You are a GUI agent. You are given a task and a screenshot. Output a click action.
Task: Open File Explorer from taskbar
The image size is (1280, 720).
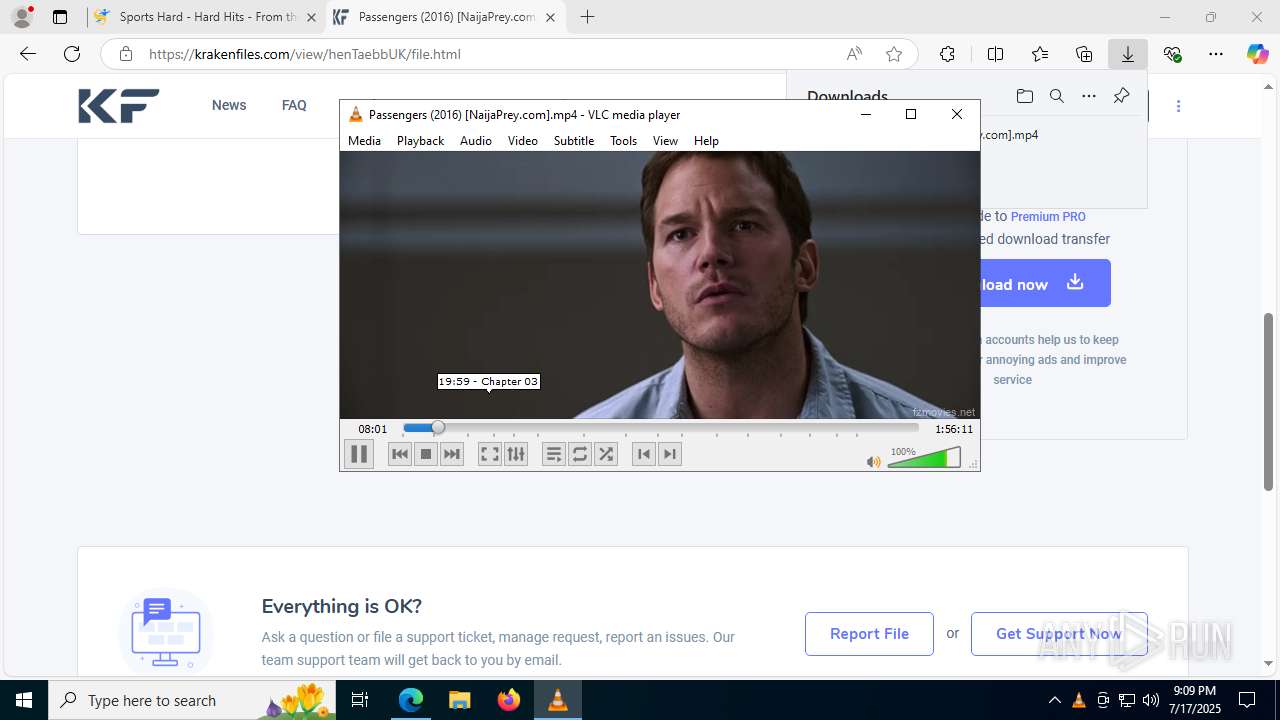pyautogui.click(x=459, y=700)
